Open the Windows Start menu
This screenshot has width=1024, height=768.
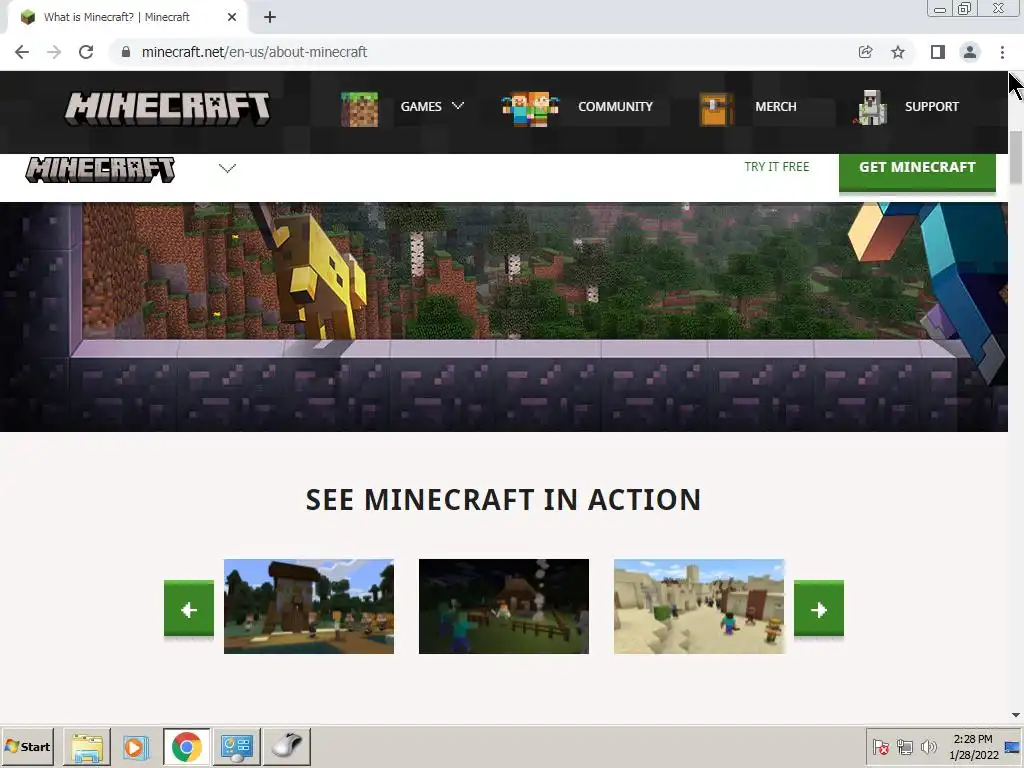pos(27,746)
